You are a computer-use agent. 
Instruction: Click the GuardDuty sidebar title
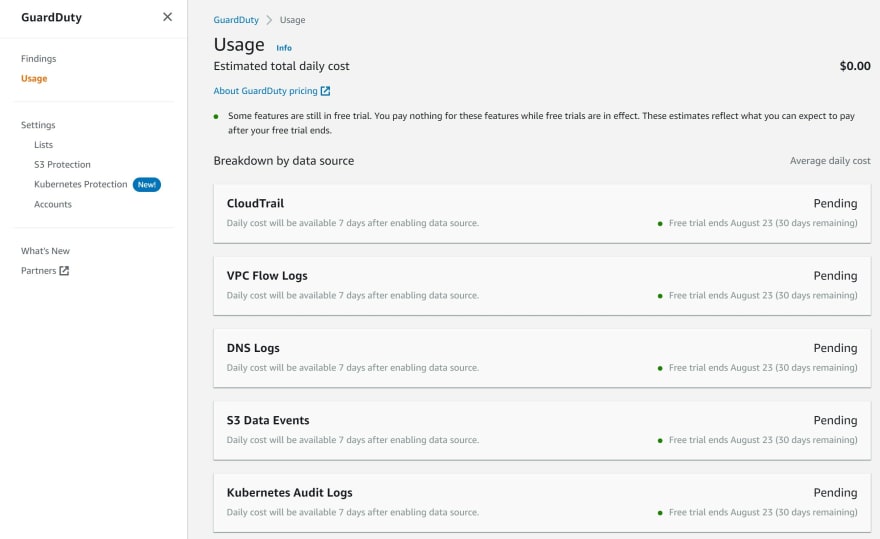pyautogui.click(x=51, y=17)
